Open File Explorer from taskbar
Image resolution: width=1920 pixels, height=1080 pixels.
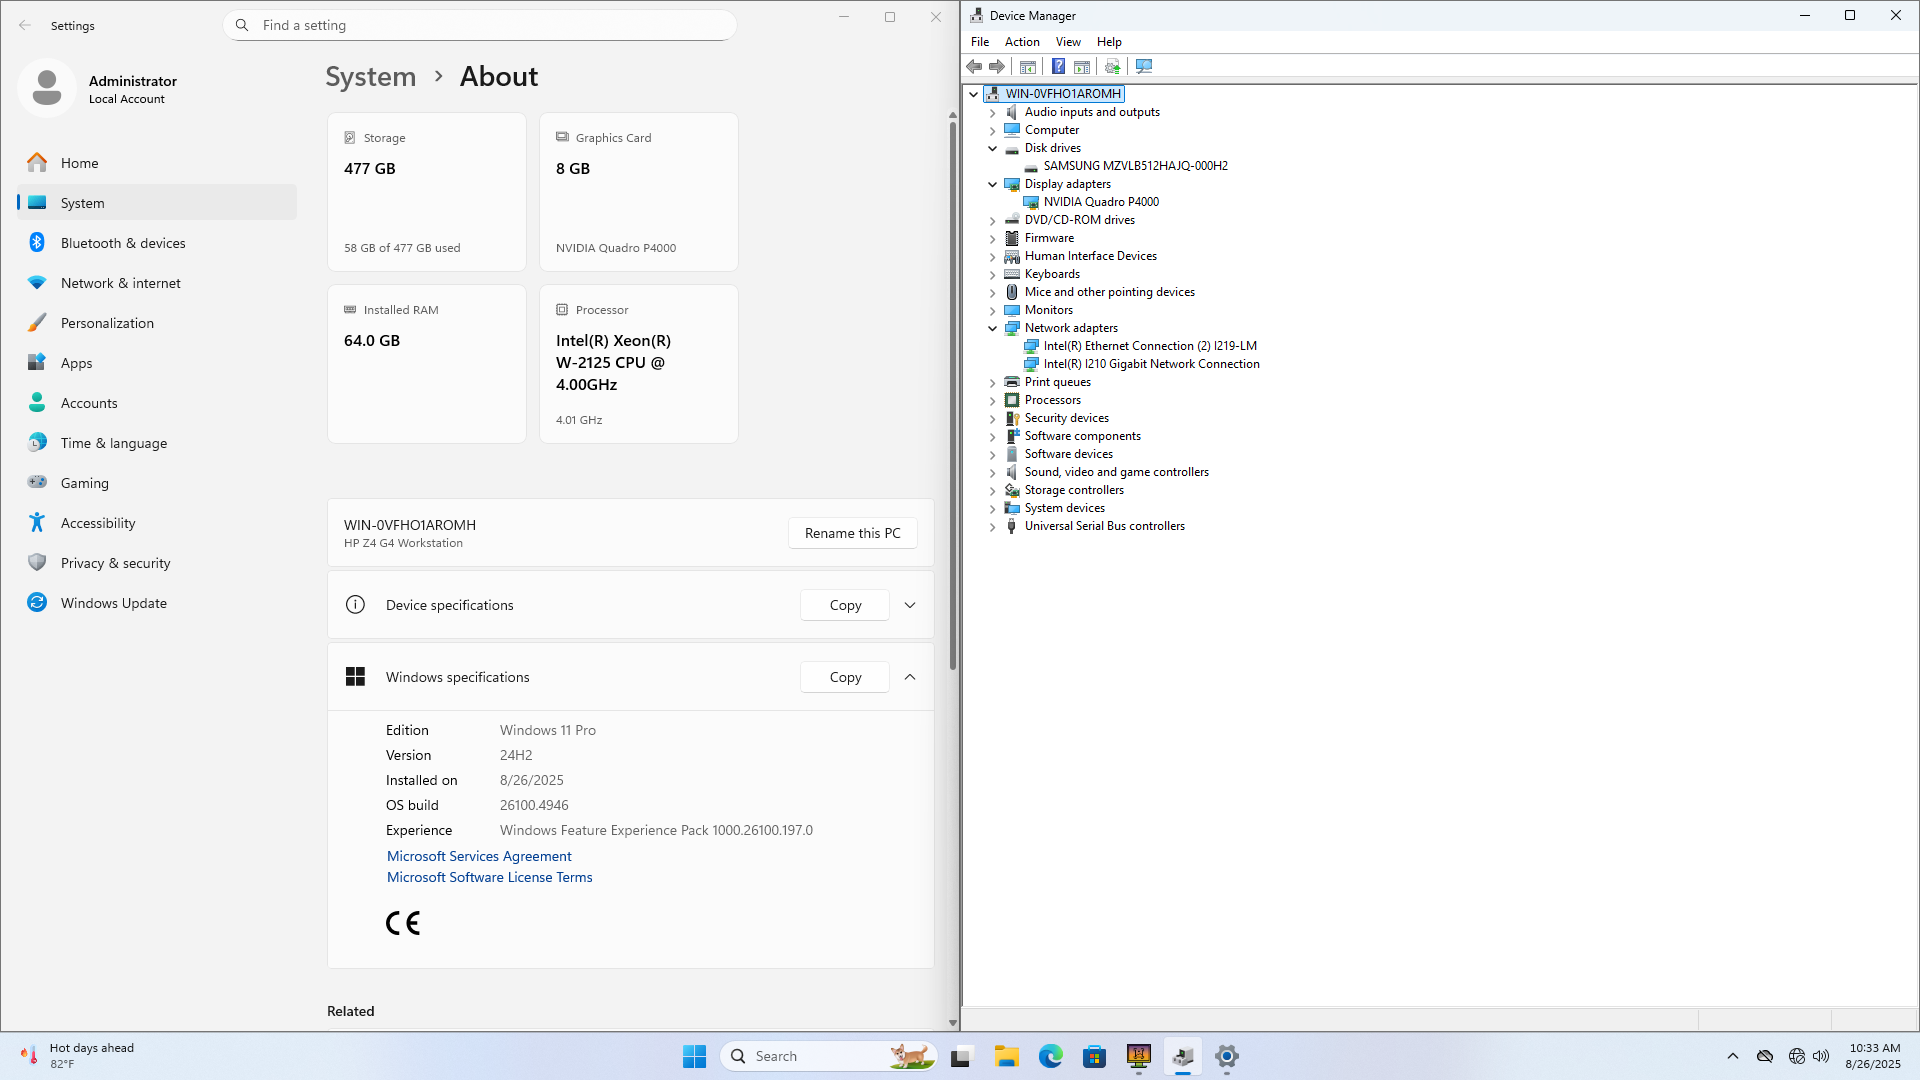click(x=1006, y=1056)
